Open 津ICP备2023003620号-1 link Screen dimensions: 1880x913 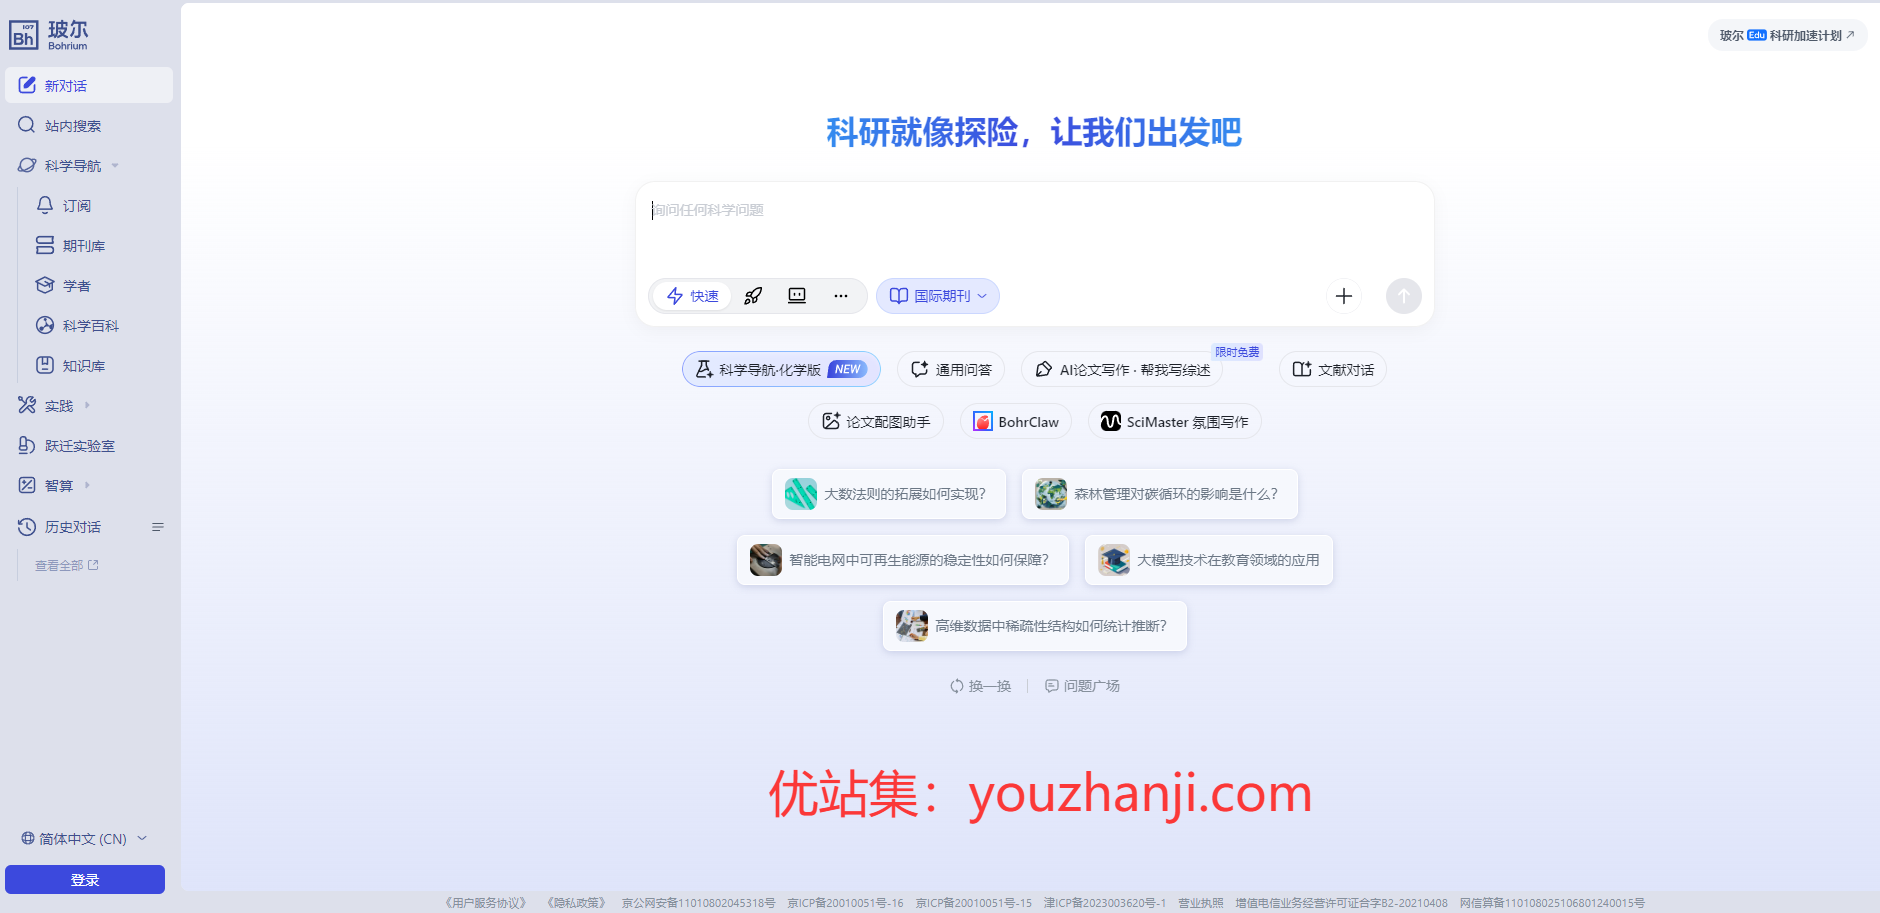(x=1105, y=903)
